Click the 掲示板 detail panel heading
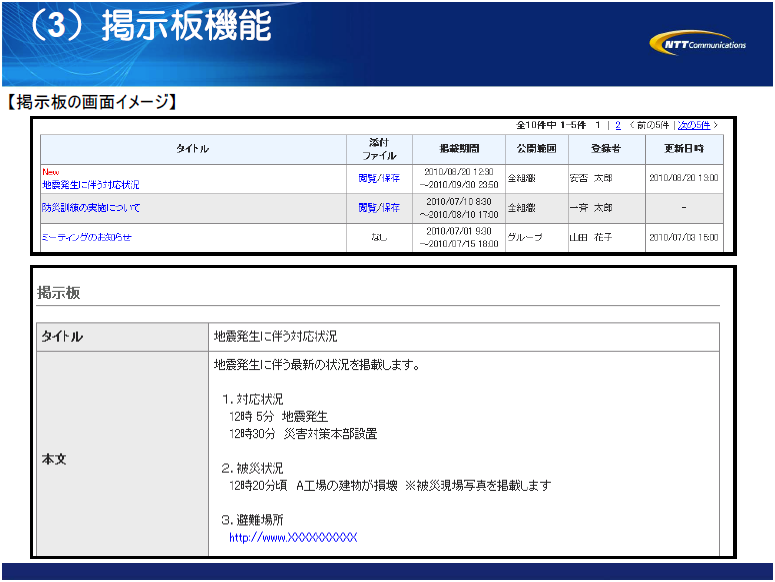The width and height of the screenshot is (775, 582). (59, 293)
